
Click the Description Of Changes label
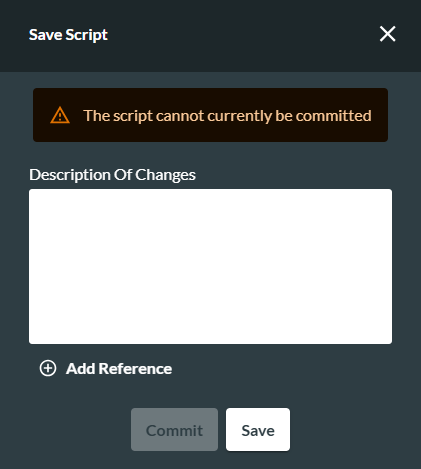[x=112, y=175]
